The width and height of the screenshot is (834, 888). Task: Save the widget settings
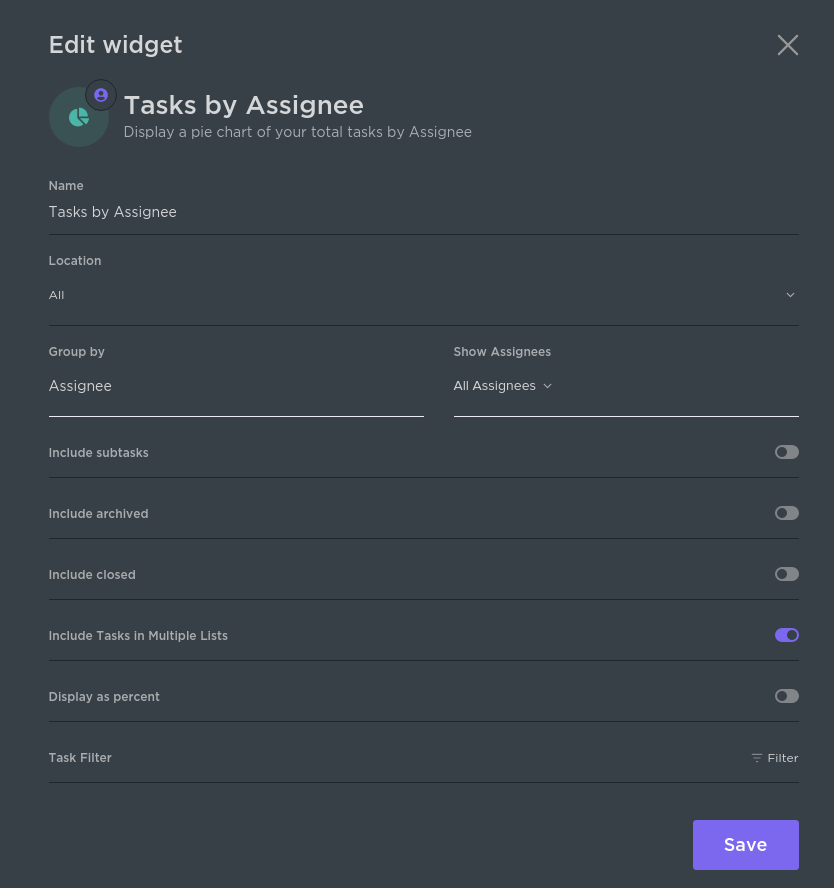click(x=746, y=845)
